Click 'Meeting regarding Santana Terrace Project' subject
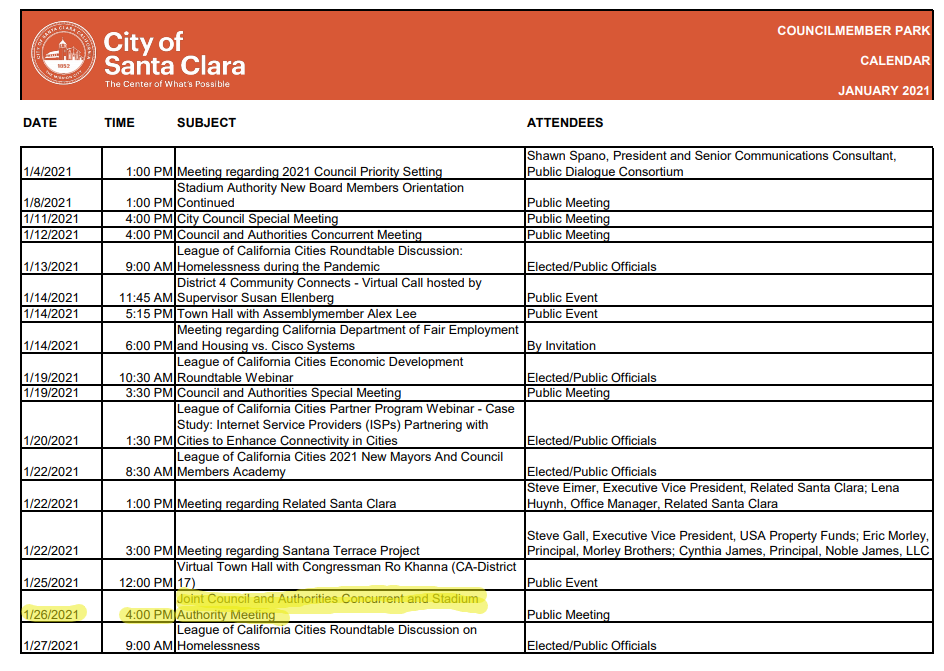The height and width of the screenshot is (671, 944). pyautogui.click(x=298, y=551)
